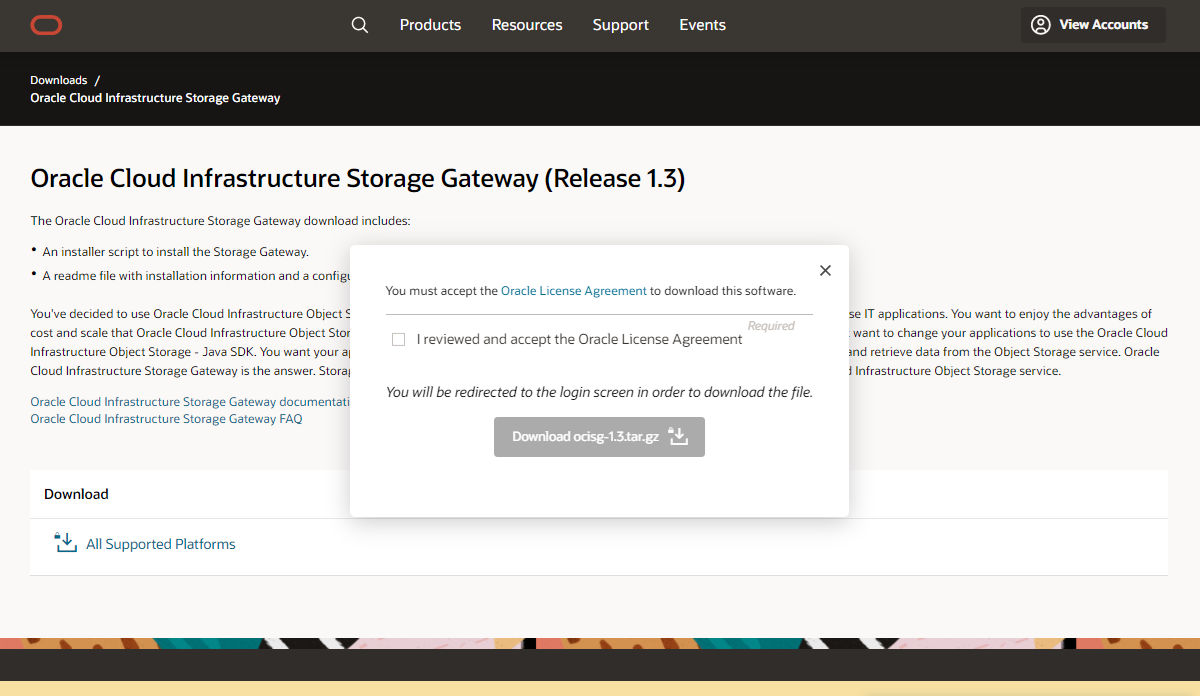The image size is (1200, 696).
Task: Open the Storage Gateway FAQ link
Action: coord(166,419)
